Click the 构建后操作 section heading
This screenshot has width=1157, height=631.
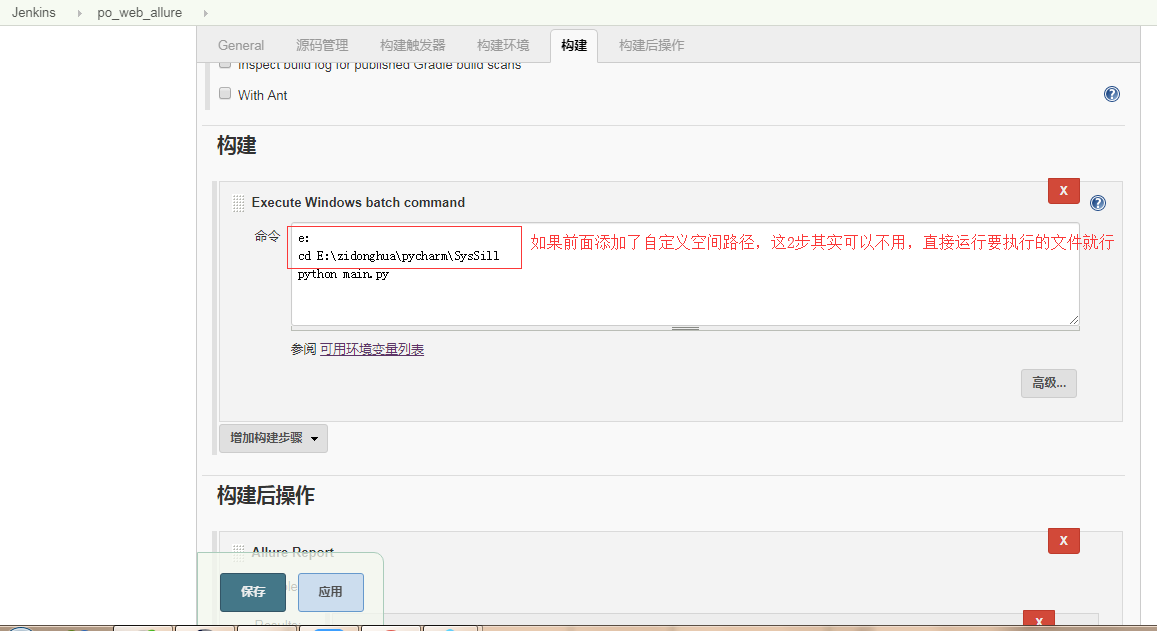coord(266,495)
